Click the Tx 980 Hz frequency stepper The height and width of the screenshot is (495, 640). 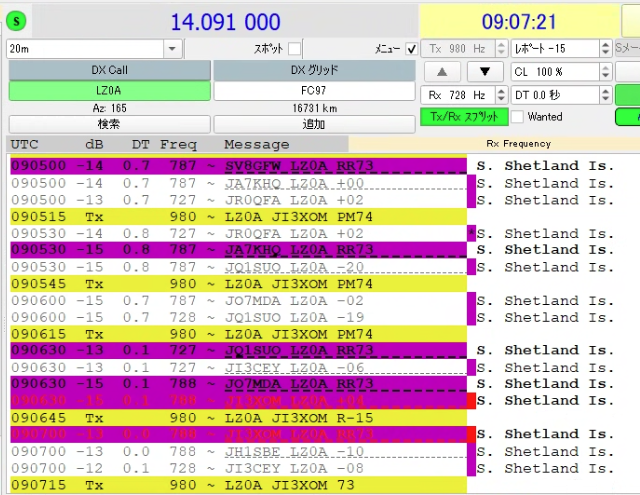(501, 49)
